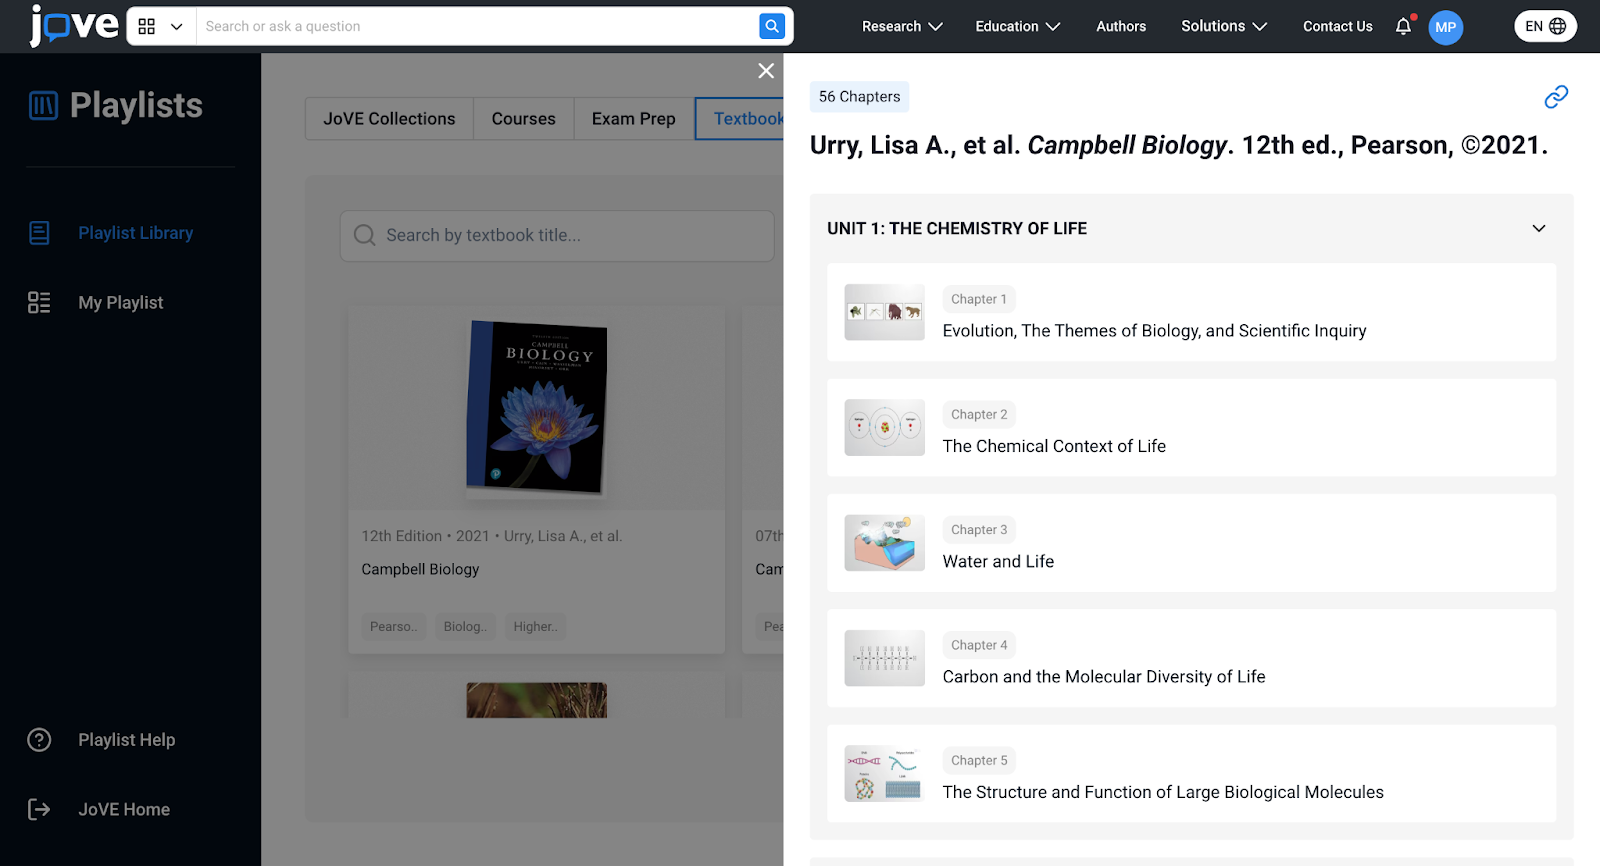Click the blue search magnifier button
The image size is (1600, 866).
[x=771, y=26]
